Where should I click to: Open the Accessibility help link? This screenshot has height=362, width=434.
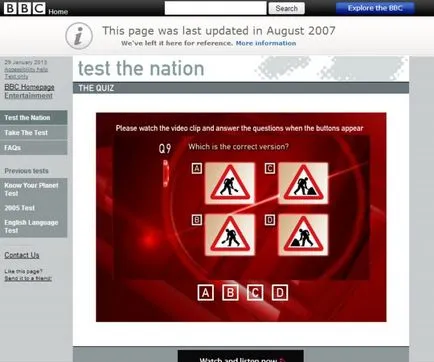pos(26,69)
